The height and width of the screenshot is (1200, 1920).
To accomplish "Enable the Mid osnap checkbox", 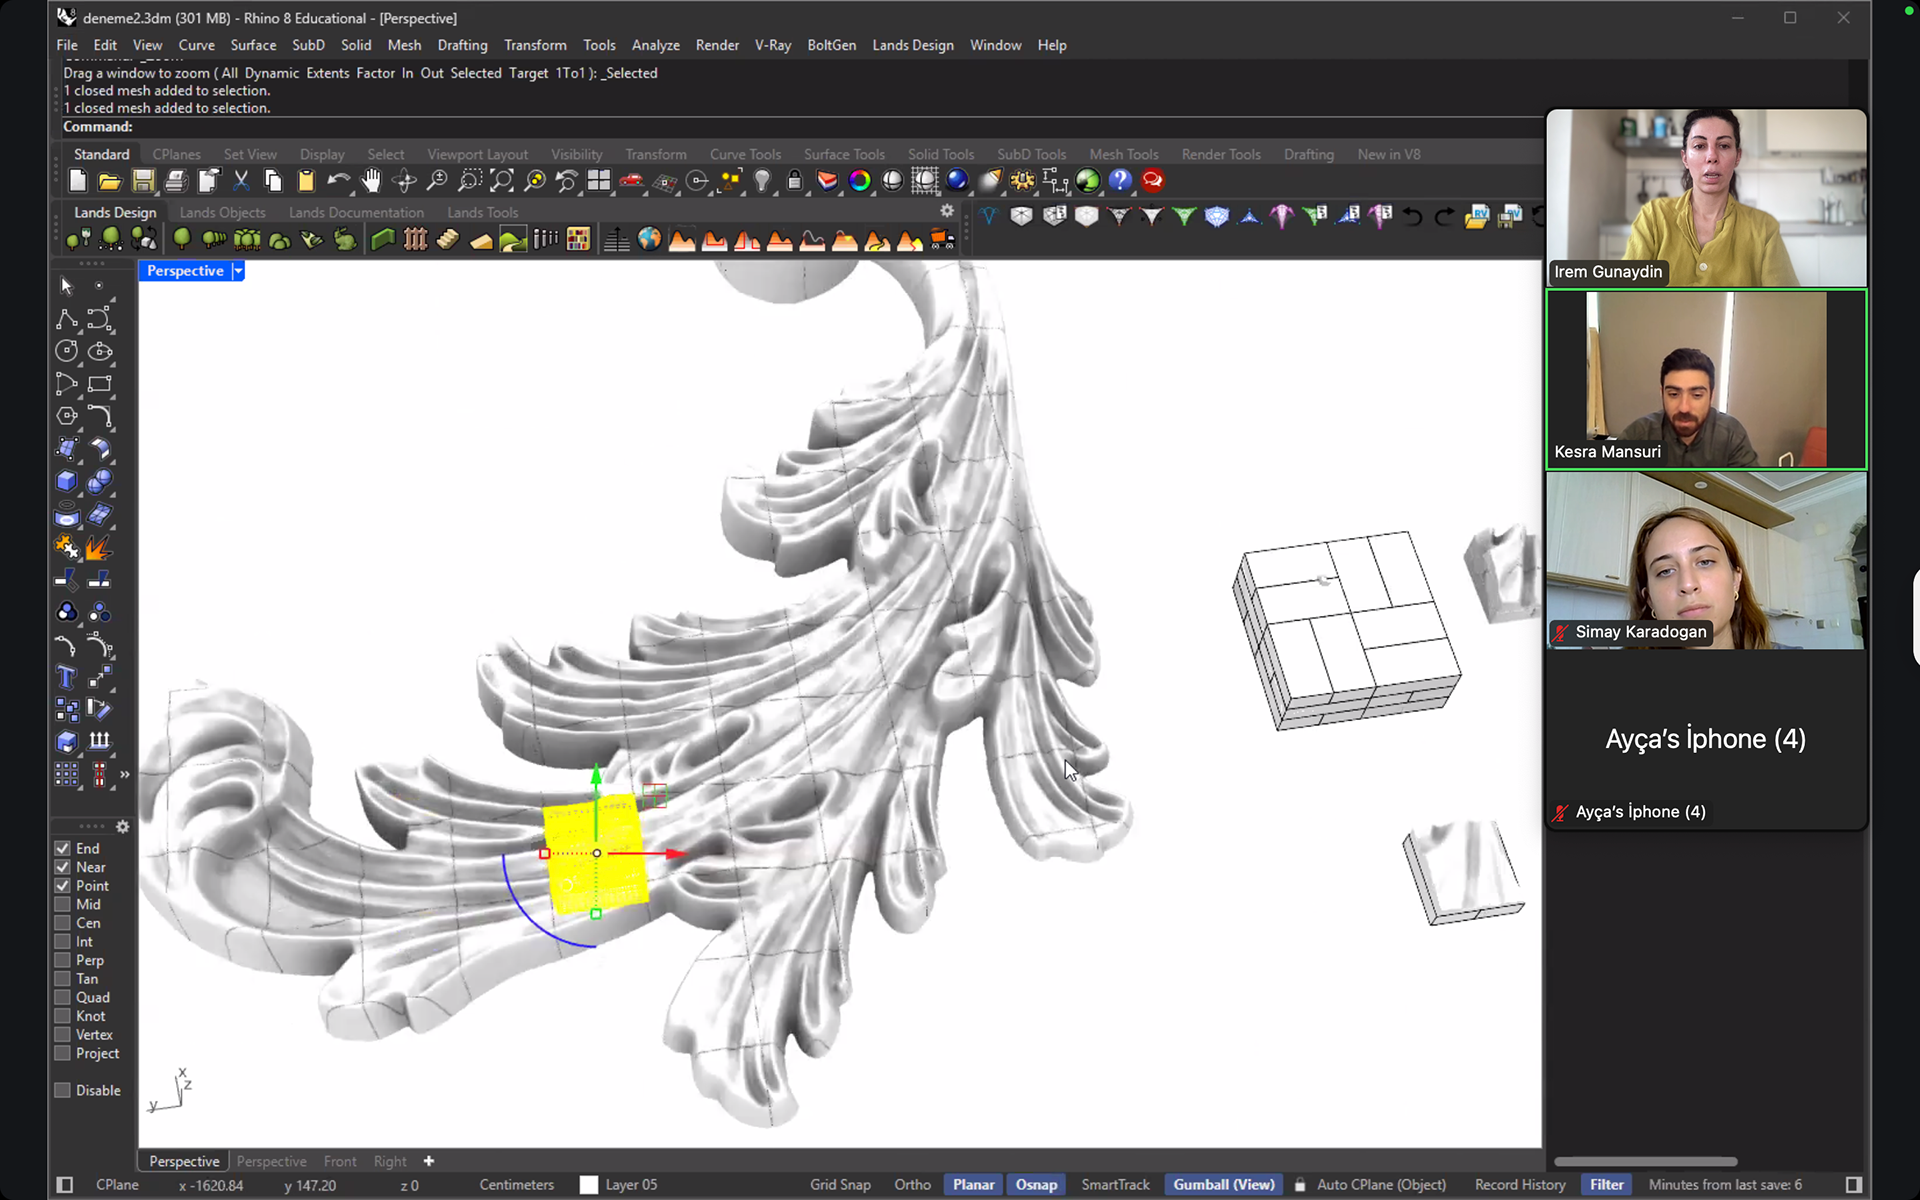I will [62, 904].
